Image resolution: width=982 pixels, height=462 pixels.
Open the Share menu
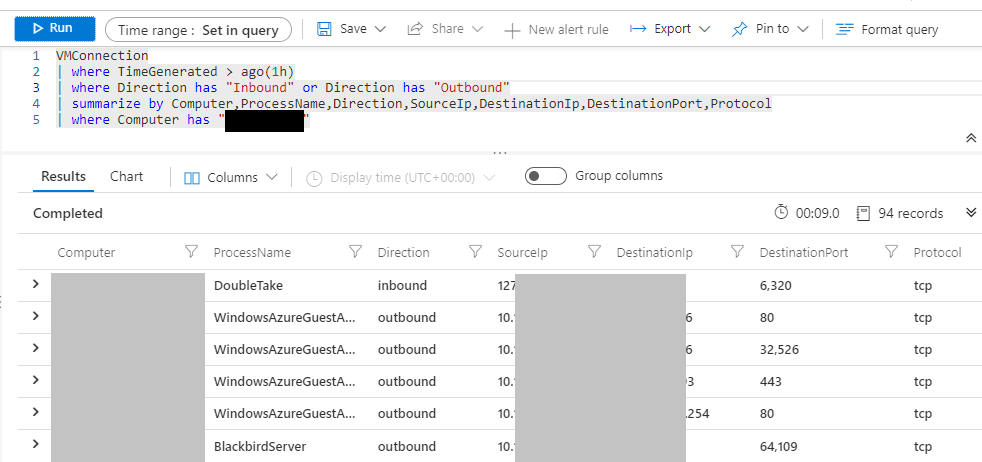tap(445, 29)
